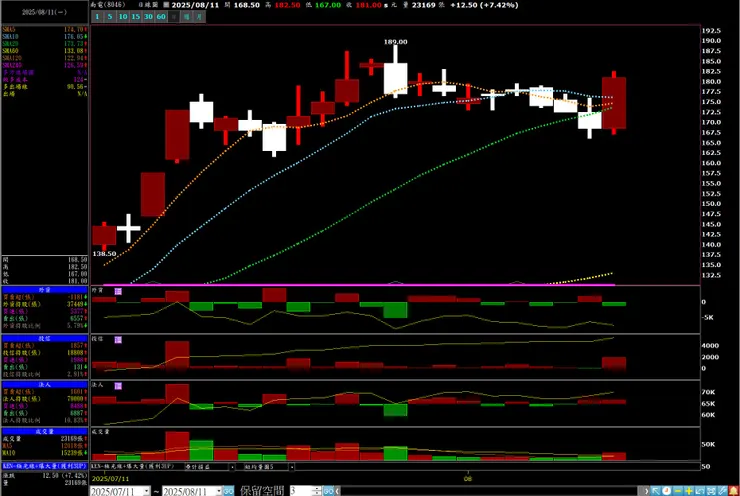Click the yellow plus zoom-in icon
Screen dimensions: 740x496
(x=689, y=491)
